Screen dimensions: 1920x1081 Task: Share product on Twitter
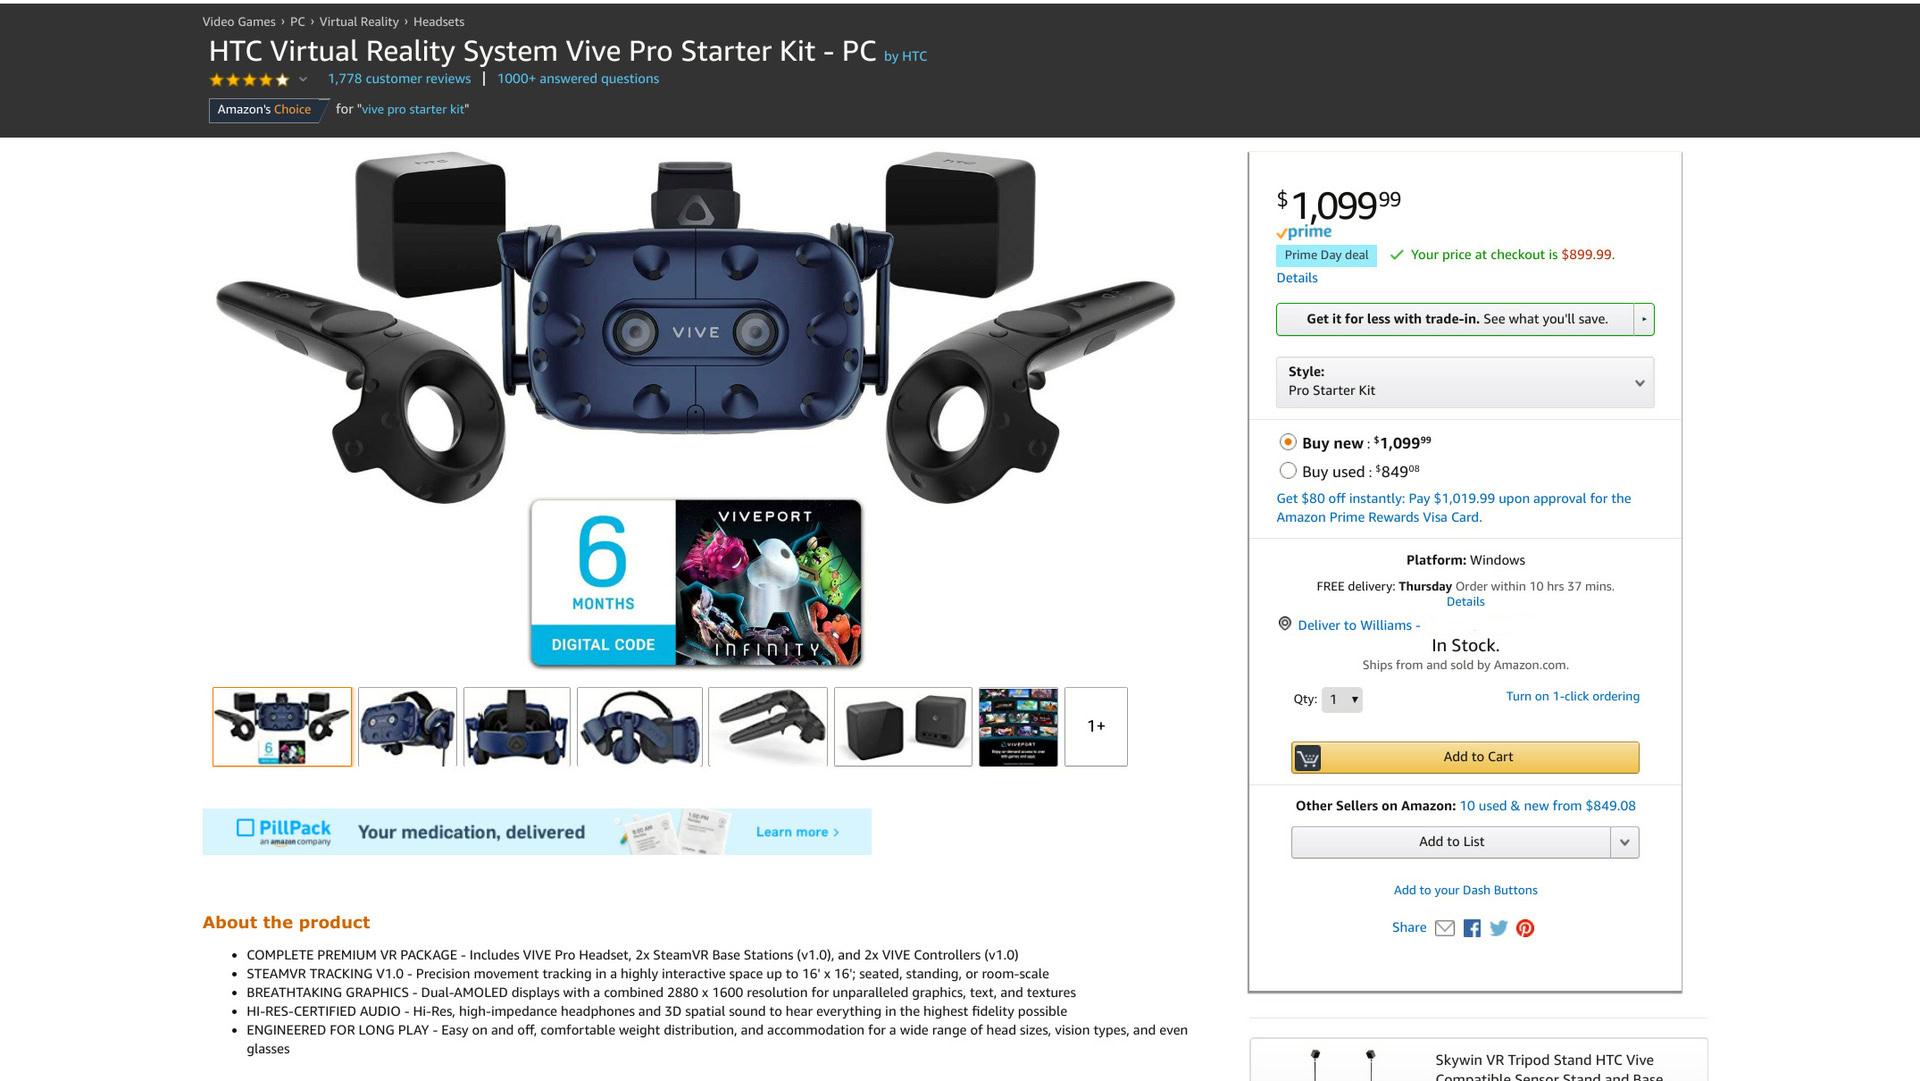click(1498, 928)
